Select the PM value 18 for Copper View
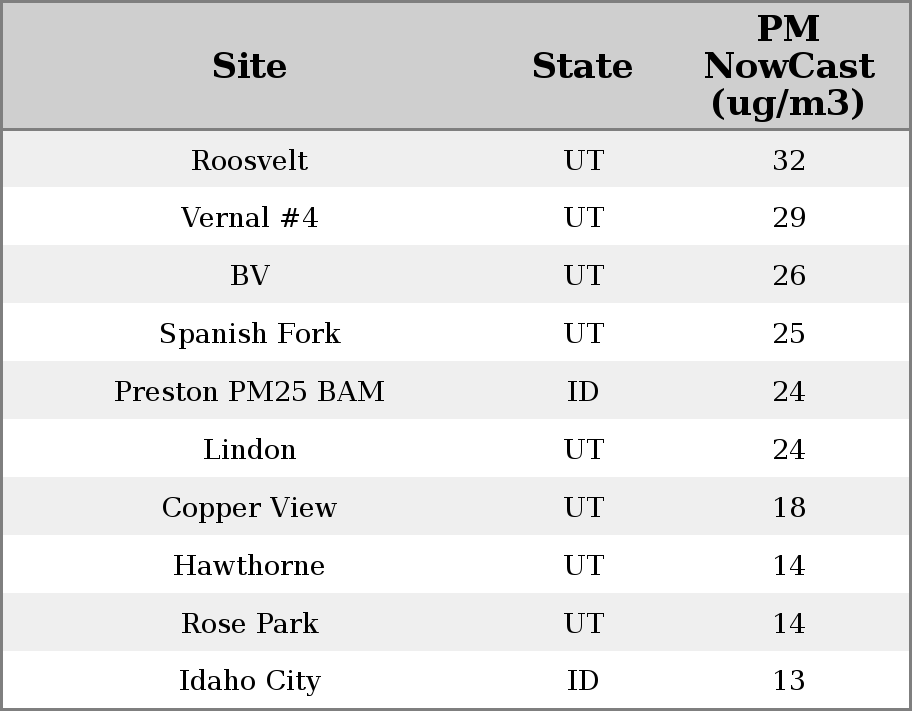Screen dimensions: 912x711 (x=788, y=508)
